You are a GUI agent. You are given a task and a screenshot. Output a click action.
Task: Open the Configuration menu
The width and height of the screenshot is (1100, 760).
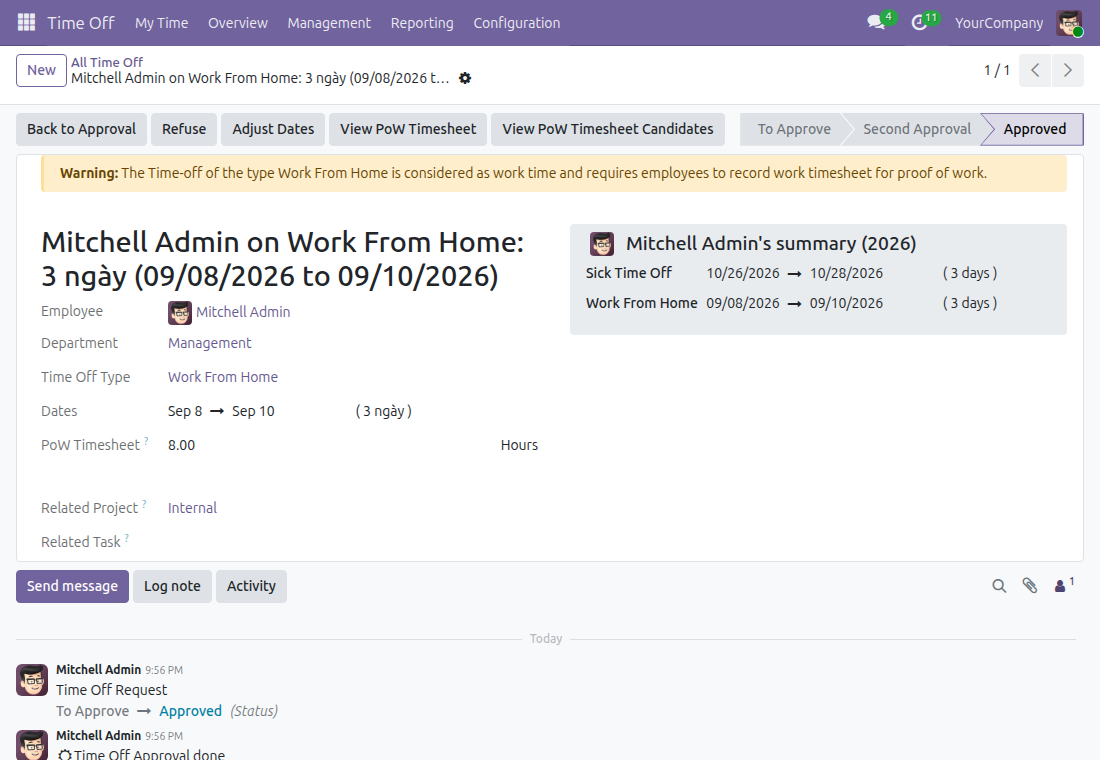point(516,22)
